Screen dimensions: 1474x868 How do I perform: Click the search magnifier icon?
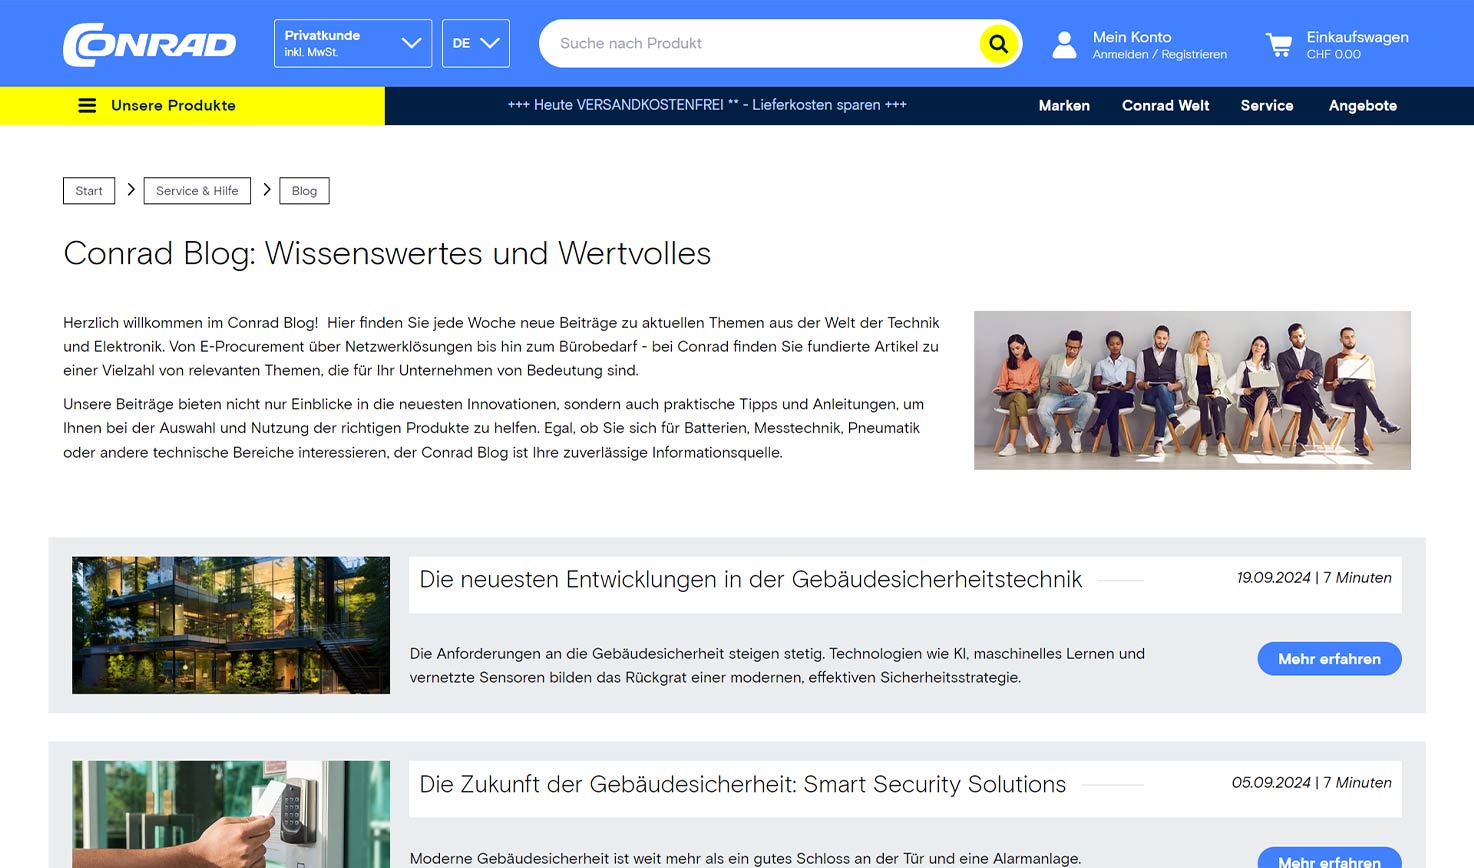coord(997,43)
